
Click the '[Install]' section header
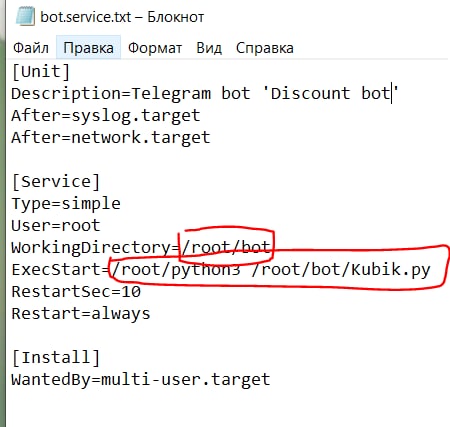(x=56, y=358)
